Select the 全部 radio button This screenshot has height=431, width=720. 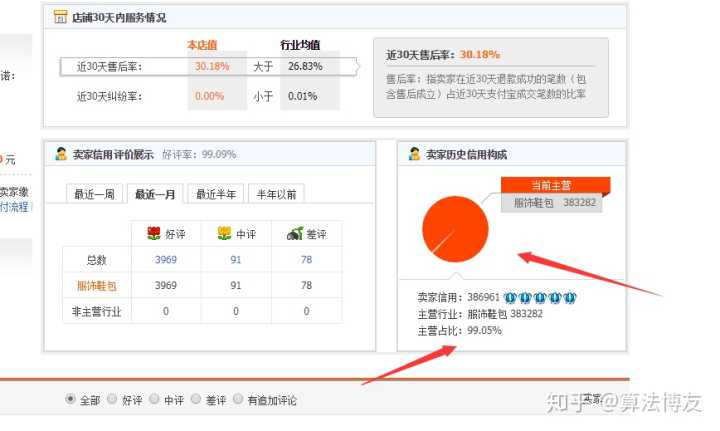(70, 399)
